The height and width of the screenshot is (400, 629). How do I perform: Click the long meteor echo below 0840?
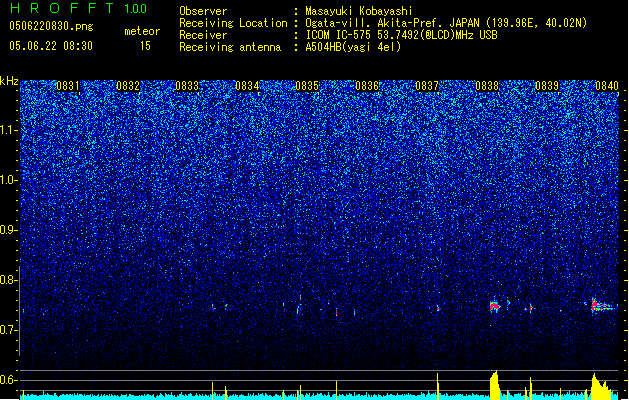(x=602, y=306)
